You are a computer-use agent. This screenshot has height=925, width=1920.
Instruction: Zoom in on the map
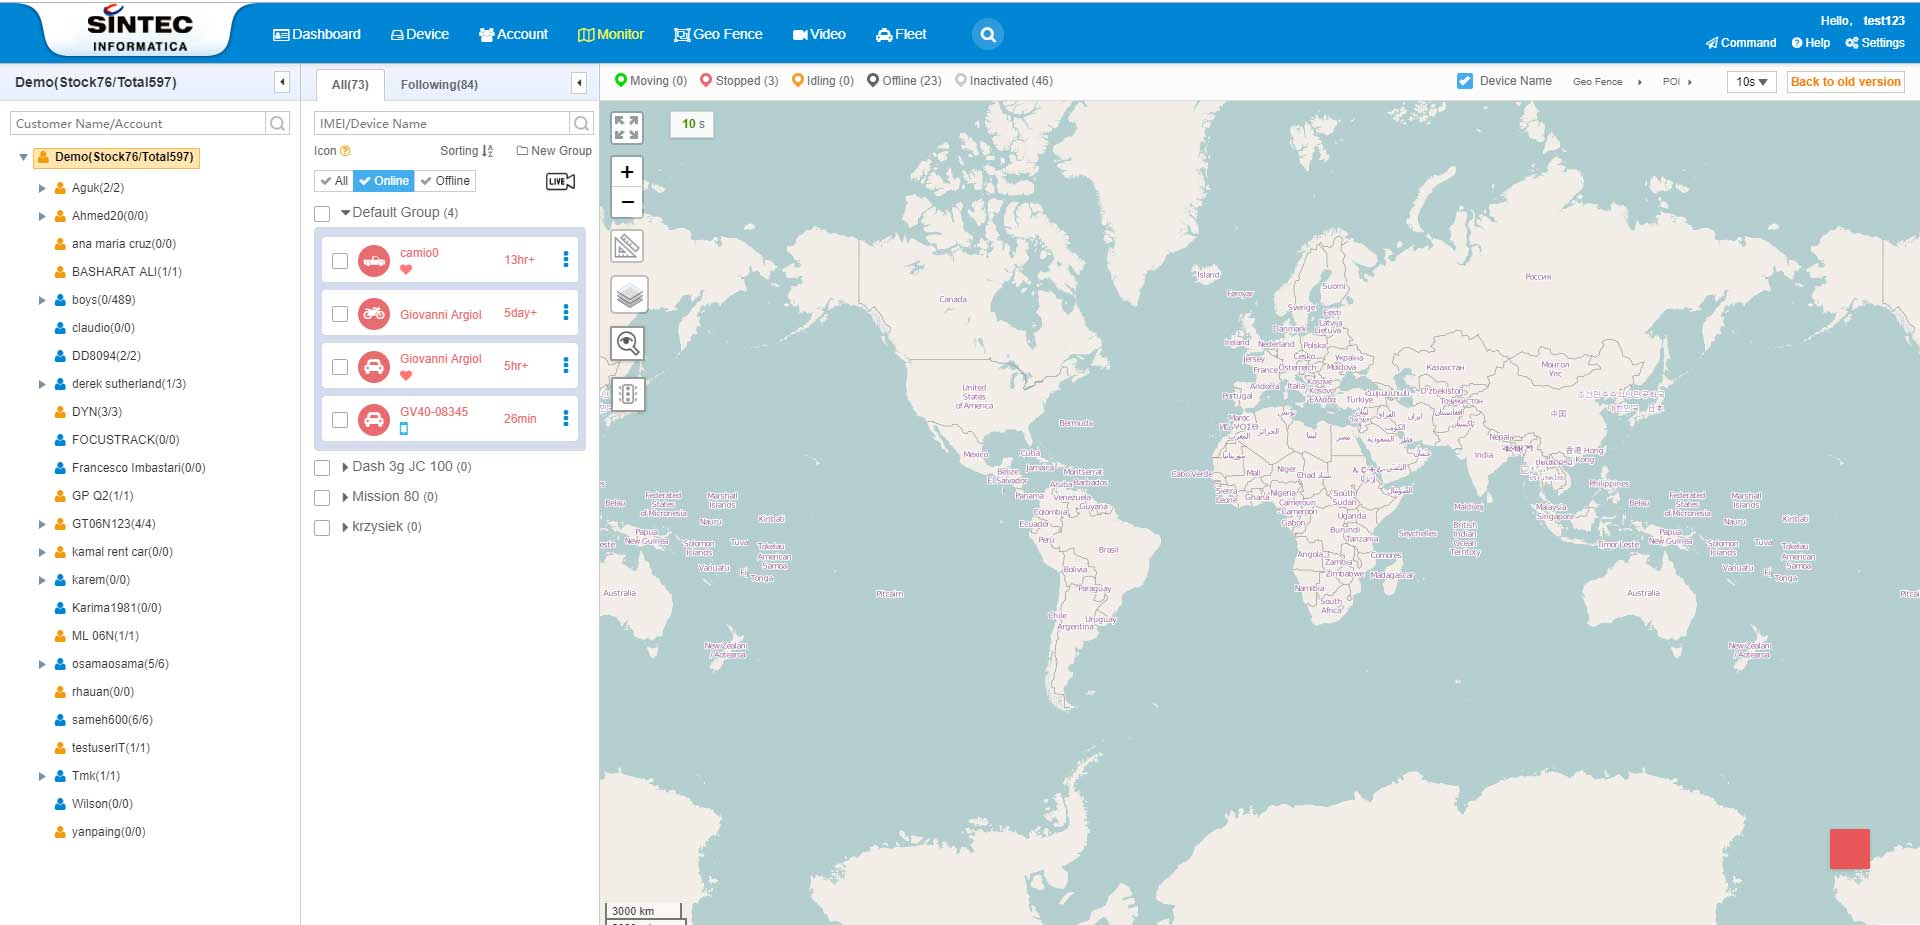[x=627, y=172]
